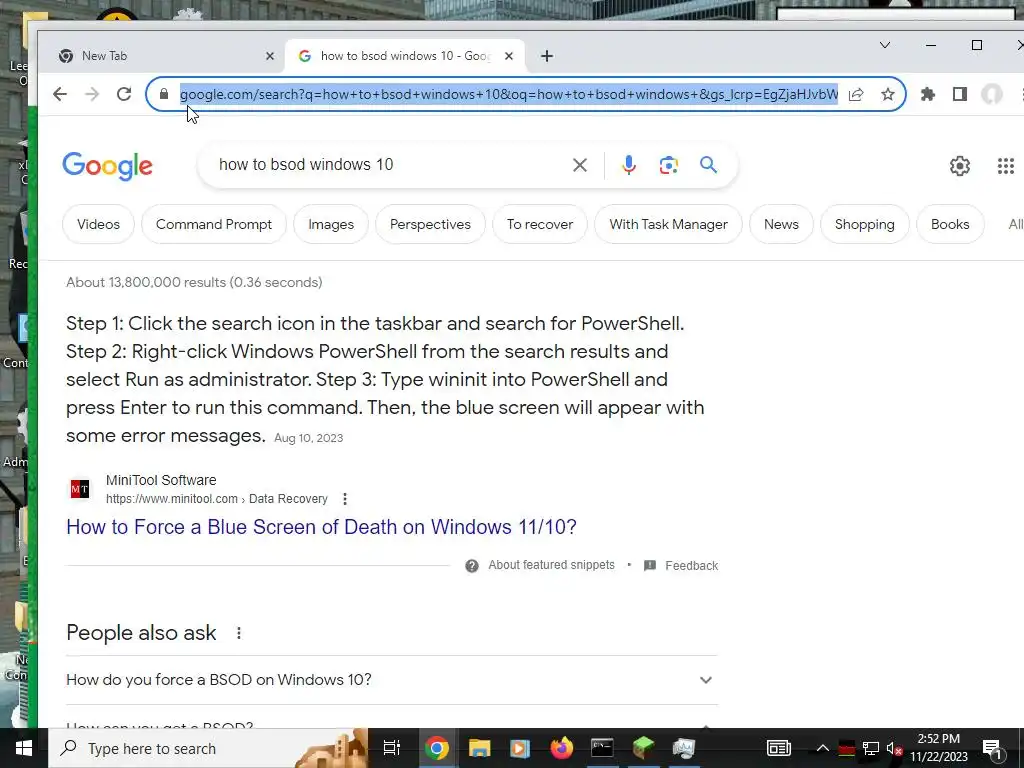The width and height of the screenshot is (1024, 768).
Task: Submit search with the magnifier icon
Action: (x=709, y=165)
